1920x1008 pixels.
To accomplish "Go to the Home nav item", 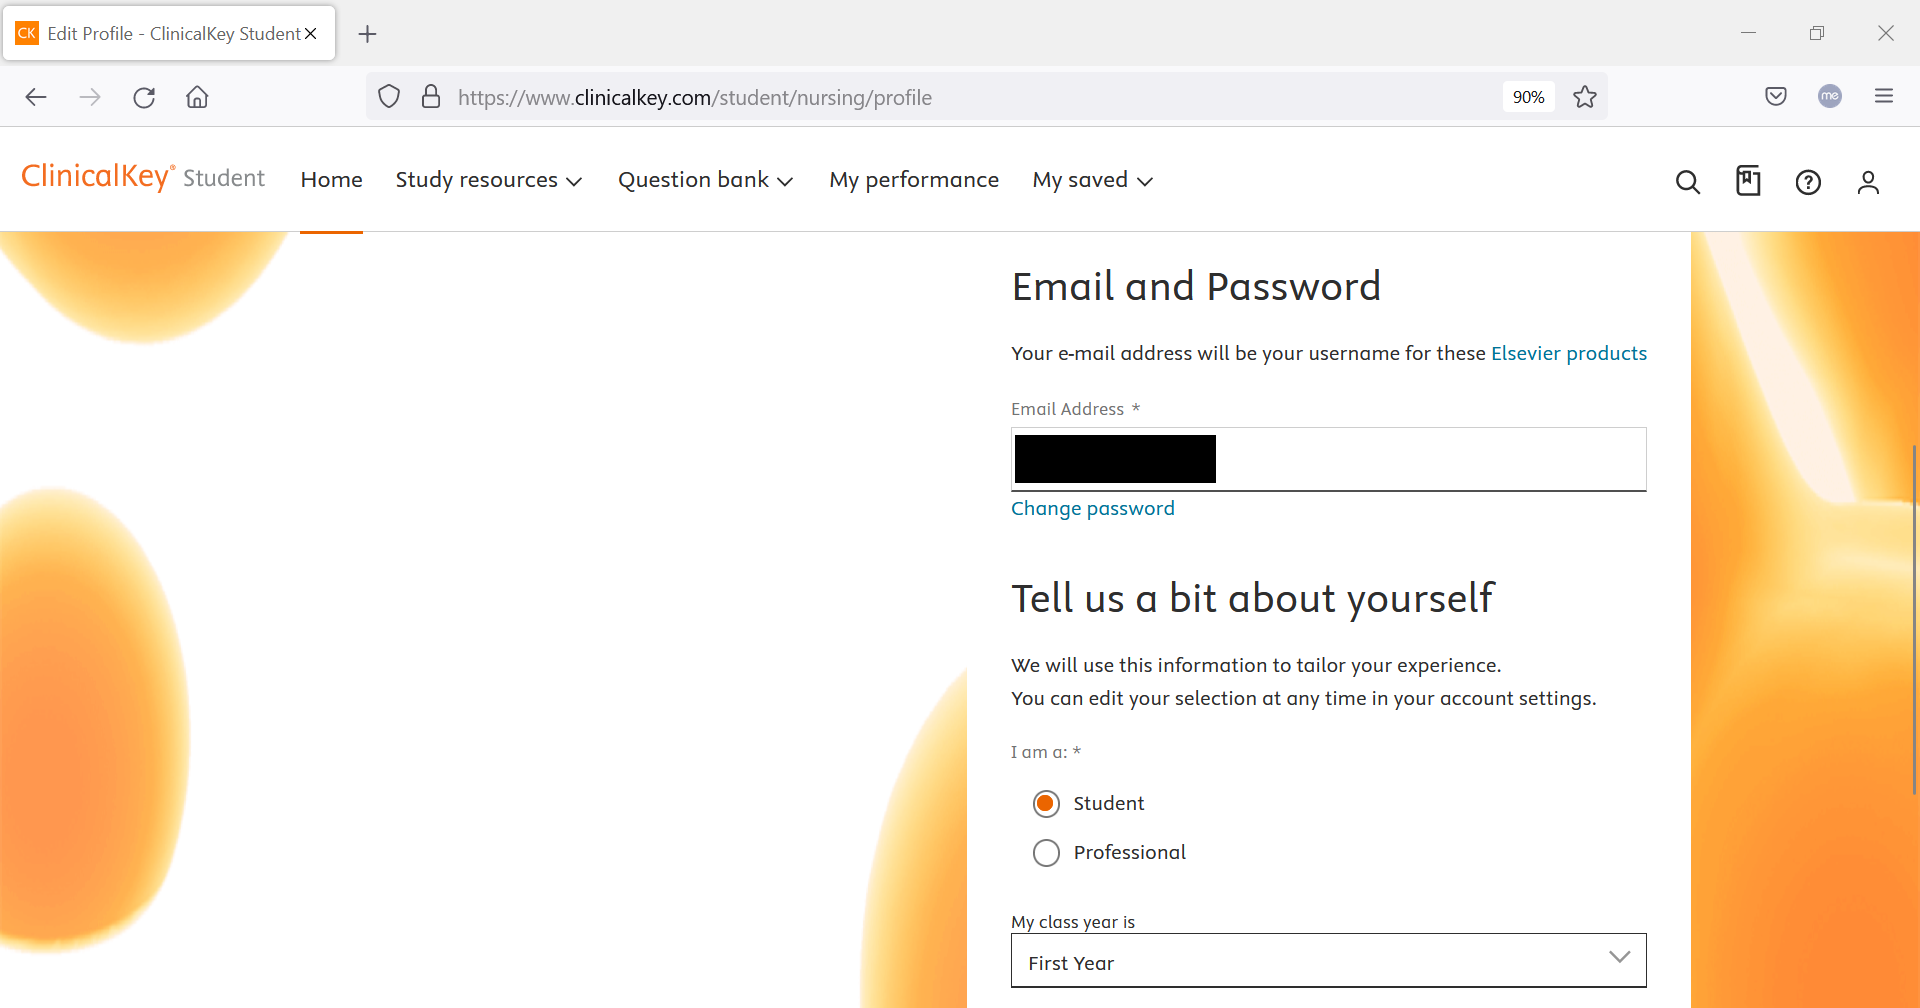I will coord(331,180).
